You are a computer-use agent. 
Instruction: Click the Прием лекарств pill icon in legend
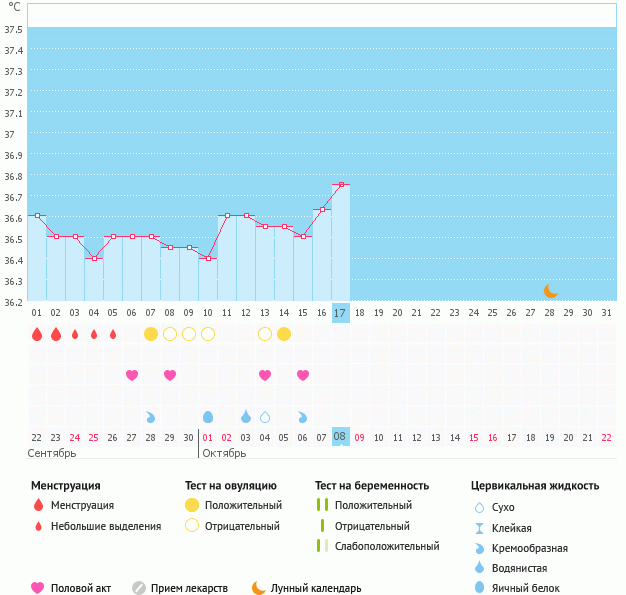click(139, 588)
